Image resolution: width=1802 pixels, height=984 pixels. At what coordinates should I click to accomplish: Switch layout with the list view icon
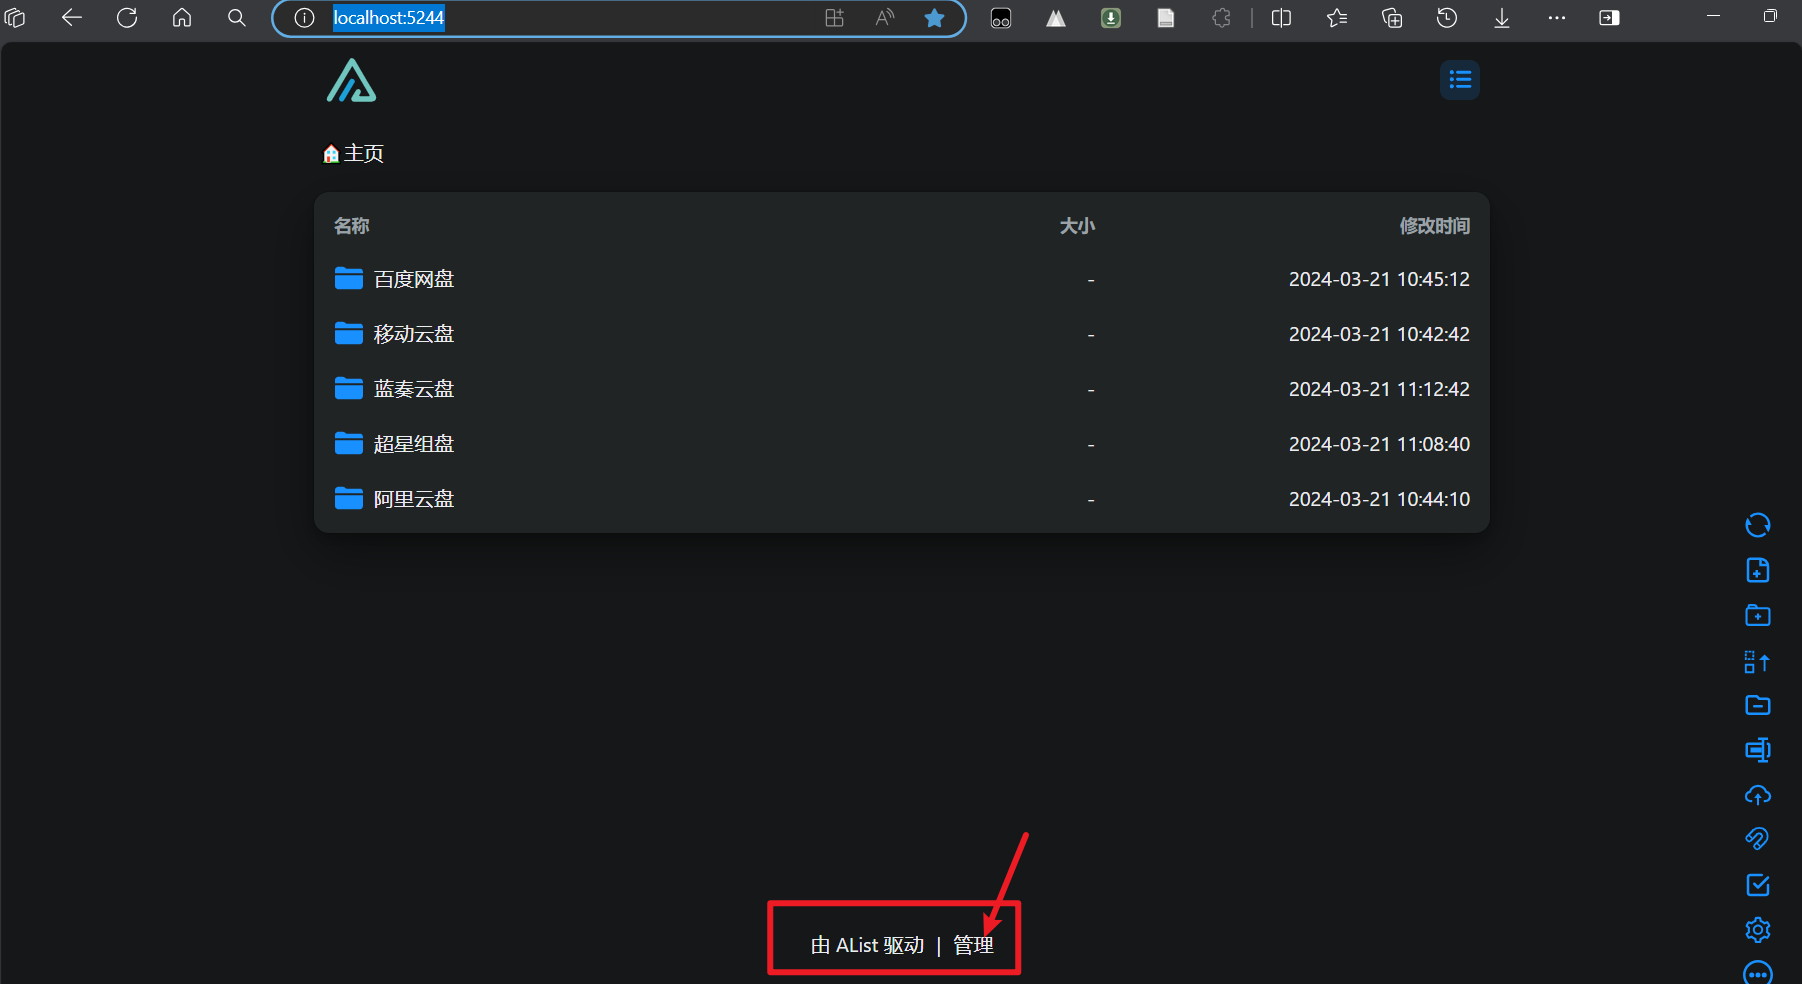(1460, 80)
